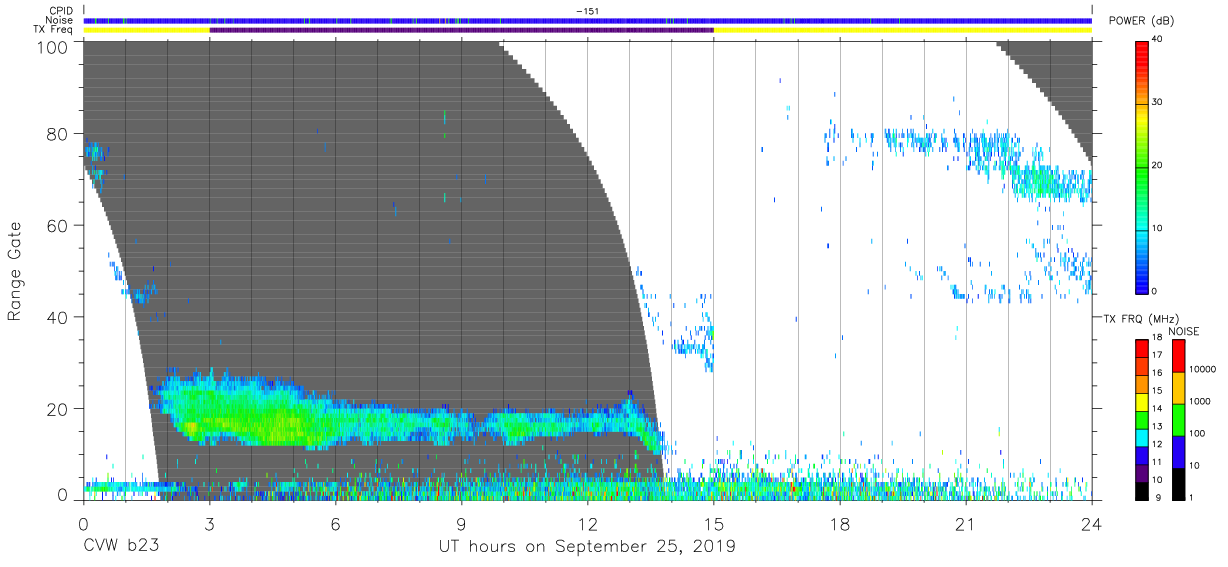Select the 24 tick on the UT hours axis

1091,523
